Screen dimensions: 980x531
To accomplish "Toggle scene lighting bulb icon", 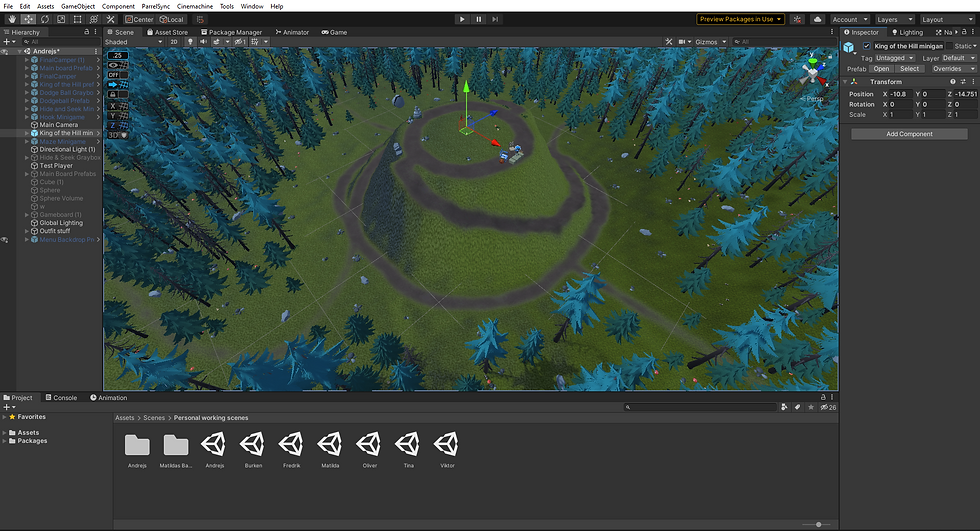I will 191,42.
